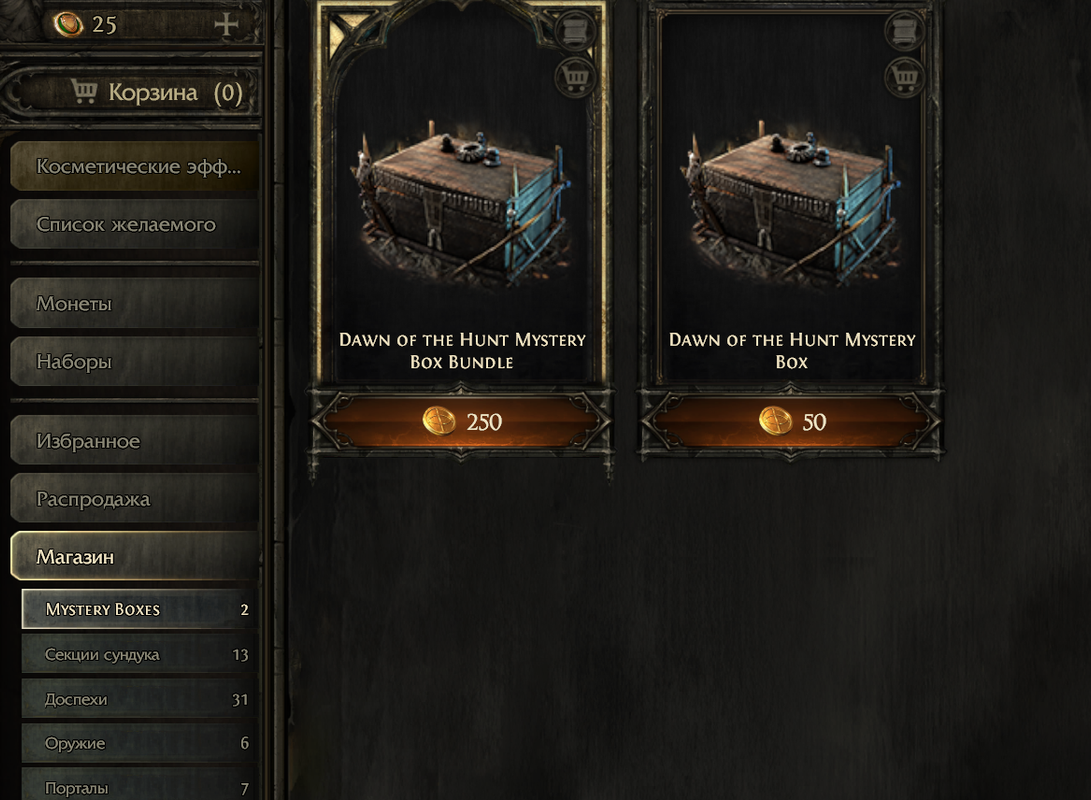1091x800 pixels.
Task: Click the Dawn of the Hunt Bundle chest image
Action: click(x=461, y=204)
